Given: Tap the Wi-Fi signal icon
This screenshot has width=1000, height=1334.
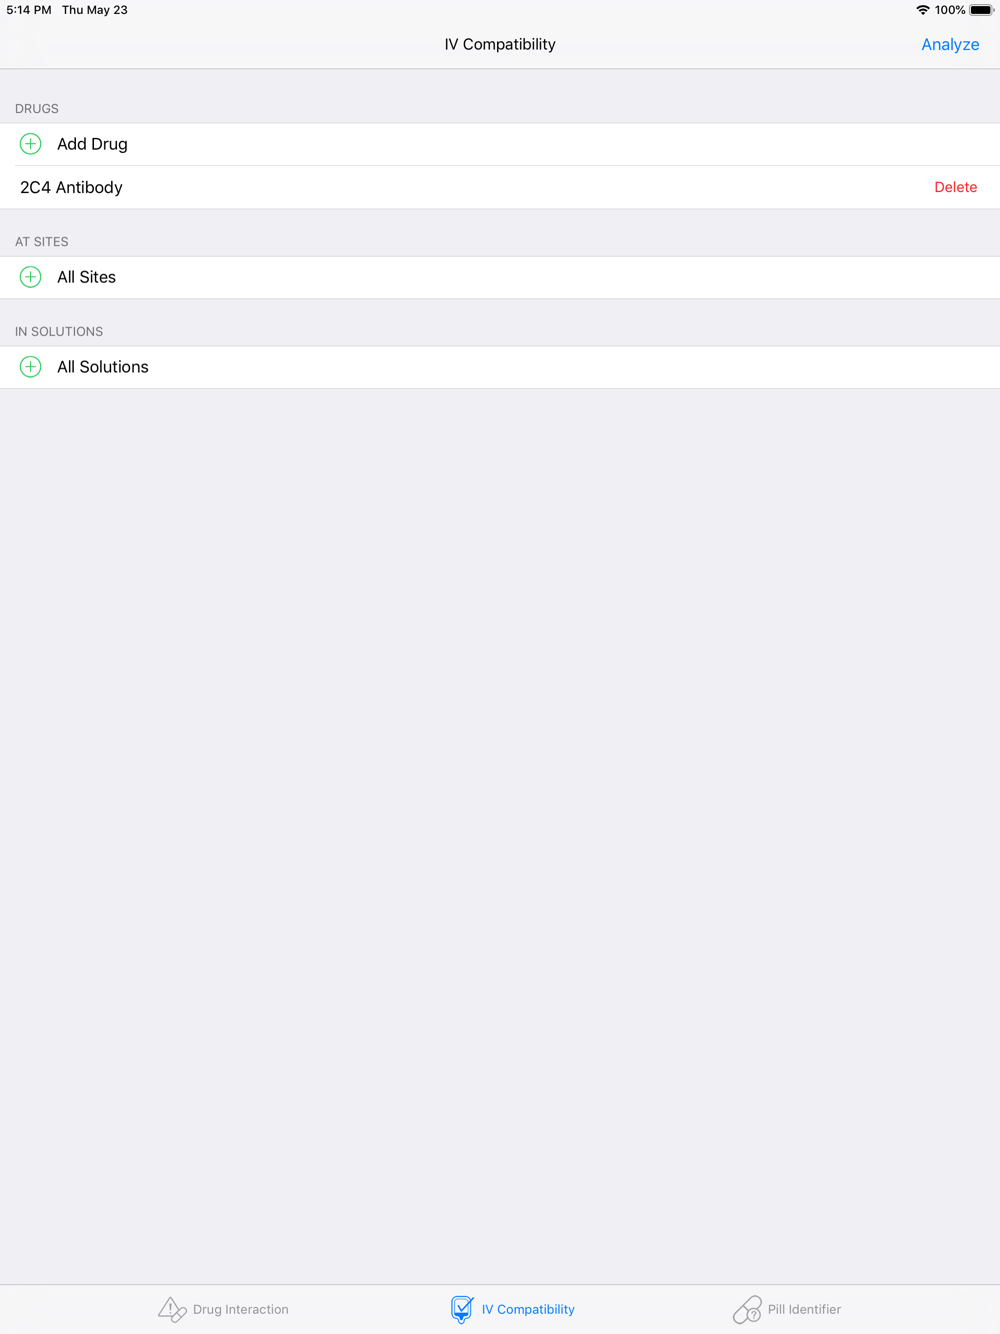Looking at the screenshot, I should pyautogui.click(x=922, y=10).
